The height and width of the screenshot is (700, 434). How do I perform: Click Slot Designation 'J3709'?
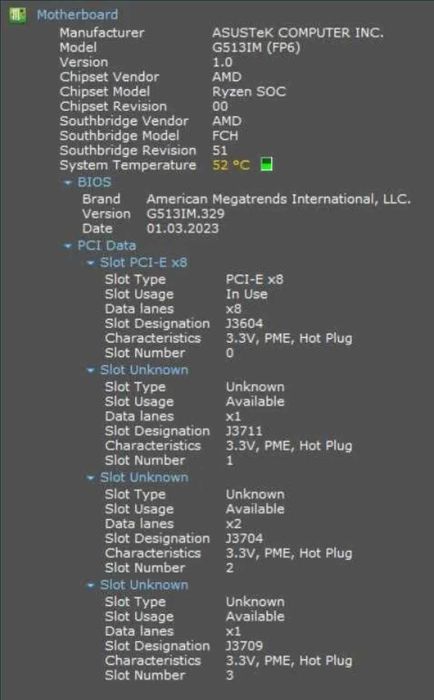[x=244, y=646]
